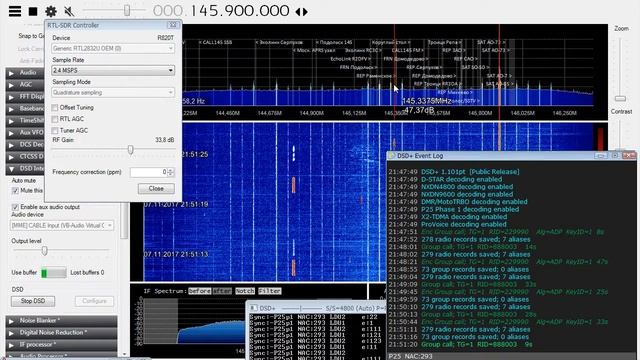This screenshot has width=640, height=360.
Task: Toggle the Use buffer switch
Action: (54, 273)
